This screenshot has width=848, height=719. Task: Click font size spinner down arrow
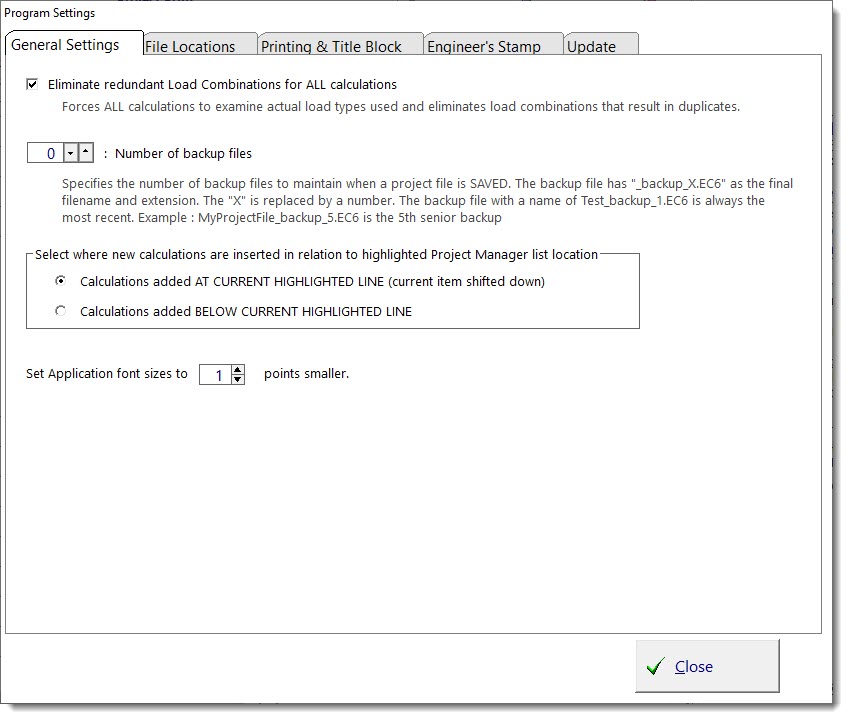pos(237,380)
